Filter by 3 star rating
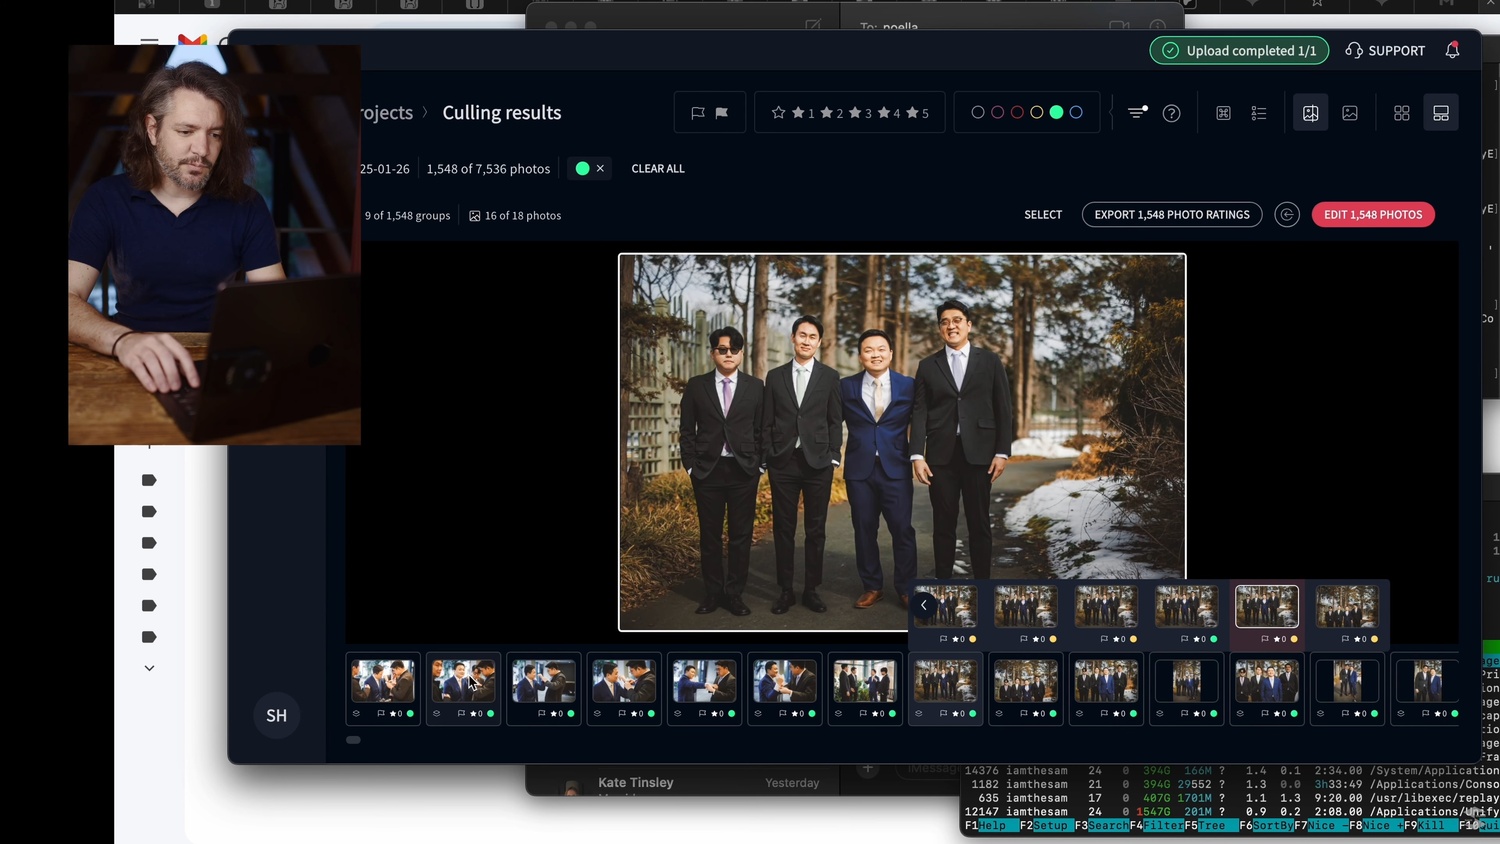The image size is (1500, 844). (x=860, y=113)
